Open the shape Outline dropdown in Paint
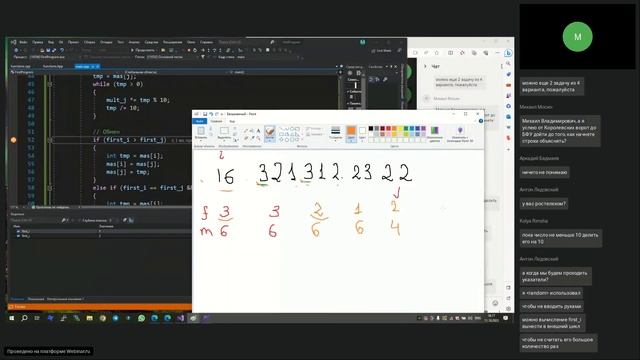640x360 pixels. click(314, 129)
